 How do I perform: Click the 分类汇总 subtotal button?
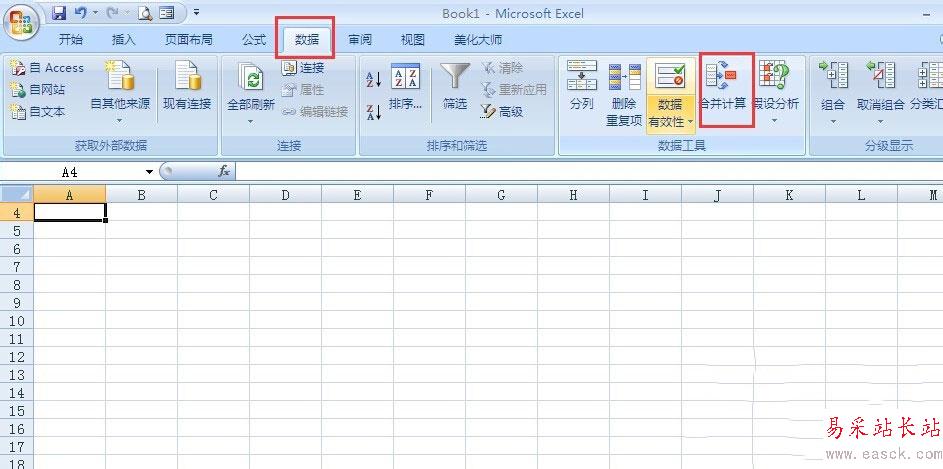(926, 87)
